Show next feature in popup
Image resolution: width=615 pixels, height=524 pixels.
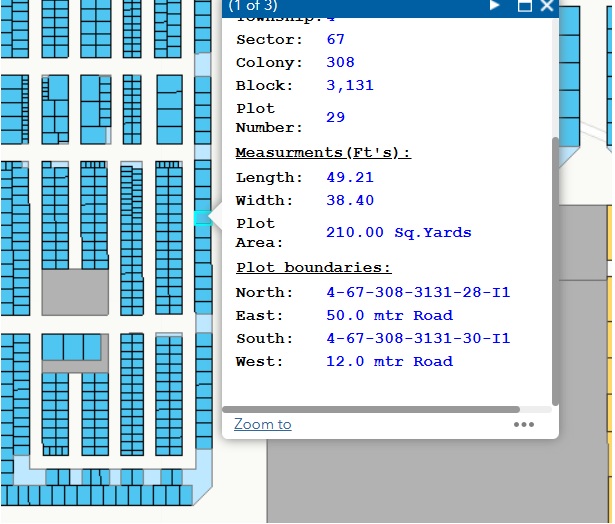click(x=494, y=6)
